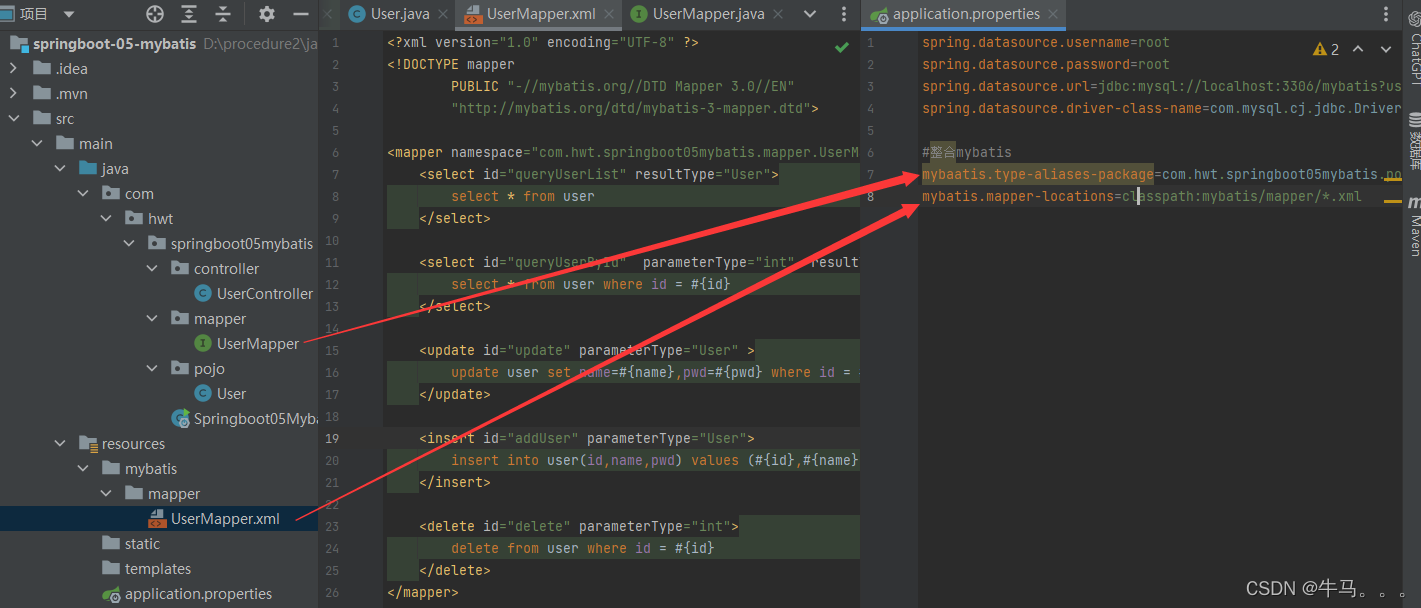Collapse the mybatis resources folder
1421x608 pixels.
[x=83, y=469]
